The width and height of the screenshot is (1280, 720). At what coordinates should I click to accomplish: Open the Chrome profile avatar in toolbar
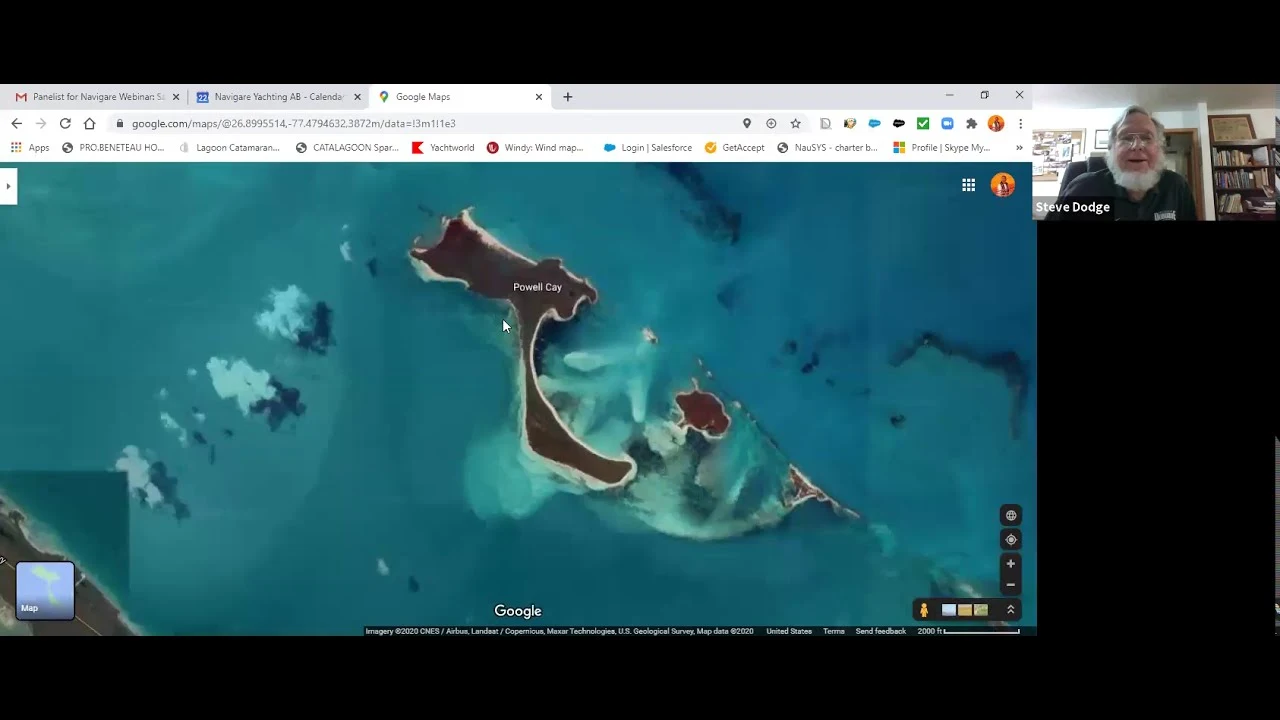996,123
